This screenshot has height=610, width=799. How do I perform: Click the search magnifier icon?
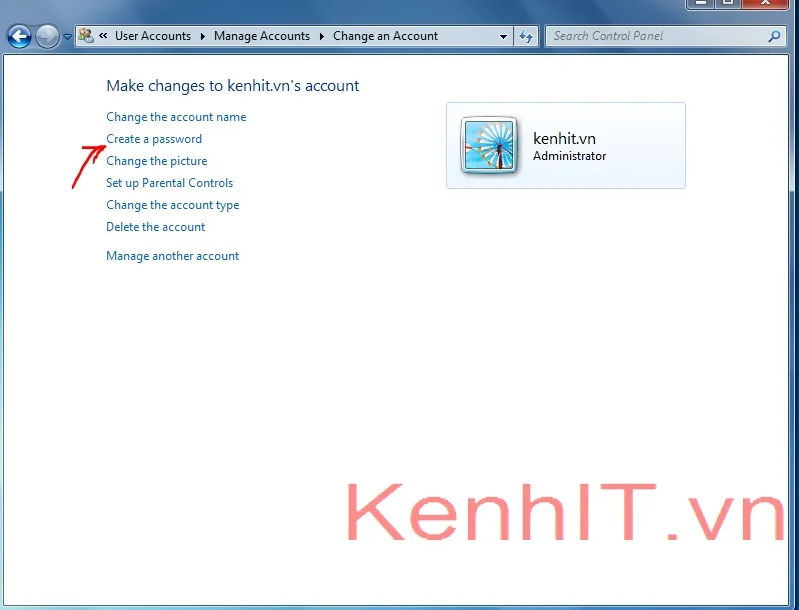[774, 36]
